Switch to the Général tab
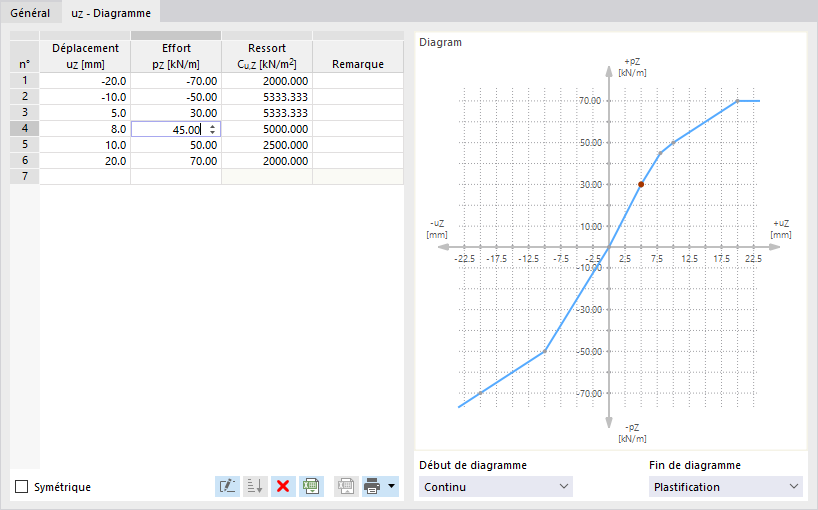Image resolution: width=818 pixels, height=510 pixels. (30, 13)
